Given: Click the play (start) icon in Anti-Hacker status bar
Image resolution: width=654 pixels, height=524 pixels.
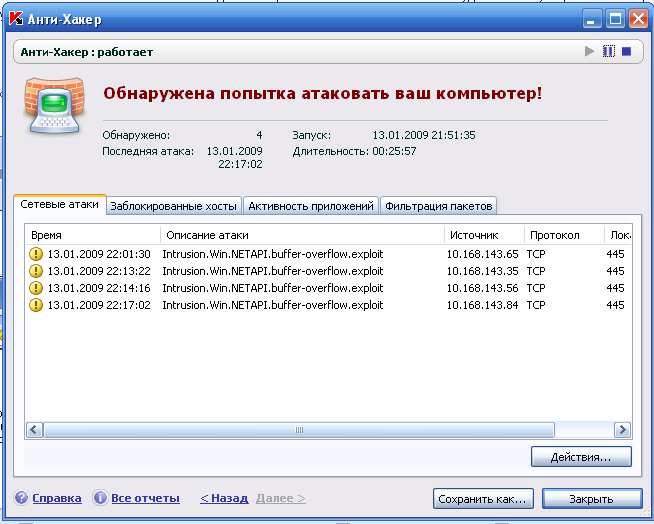Looking at the screenshot, I should point(589,51).
